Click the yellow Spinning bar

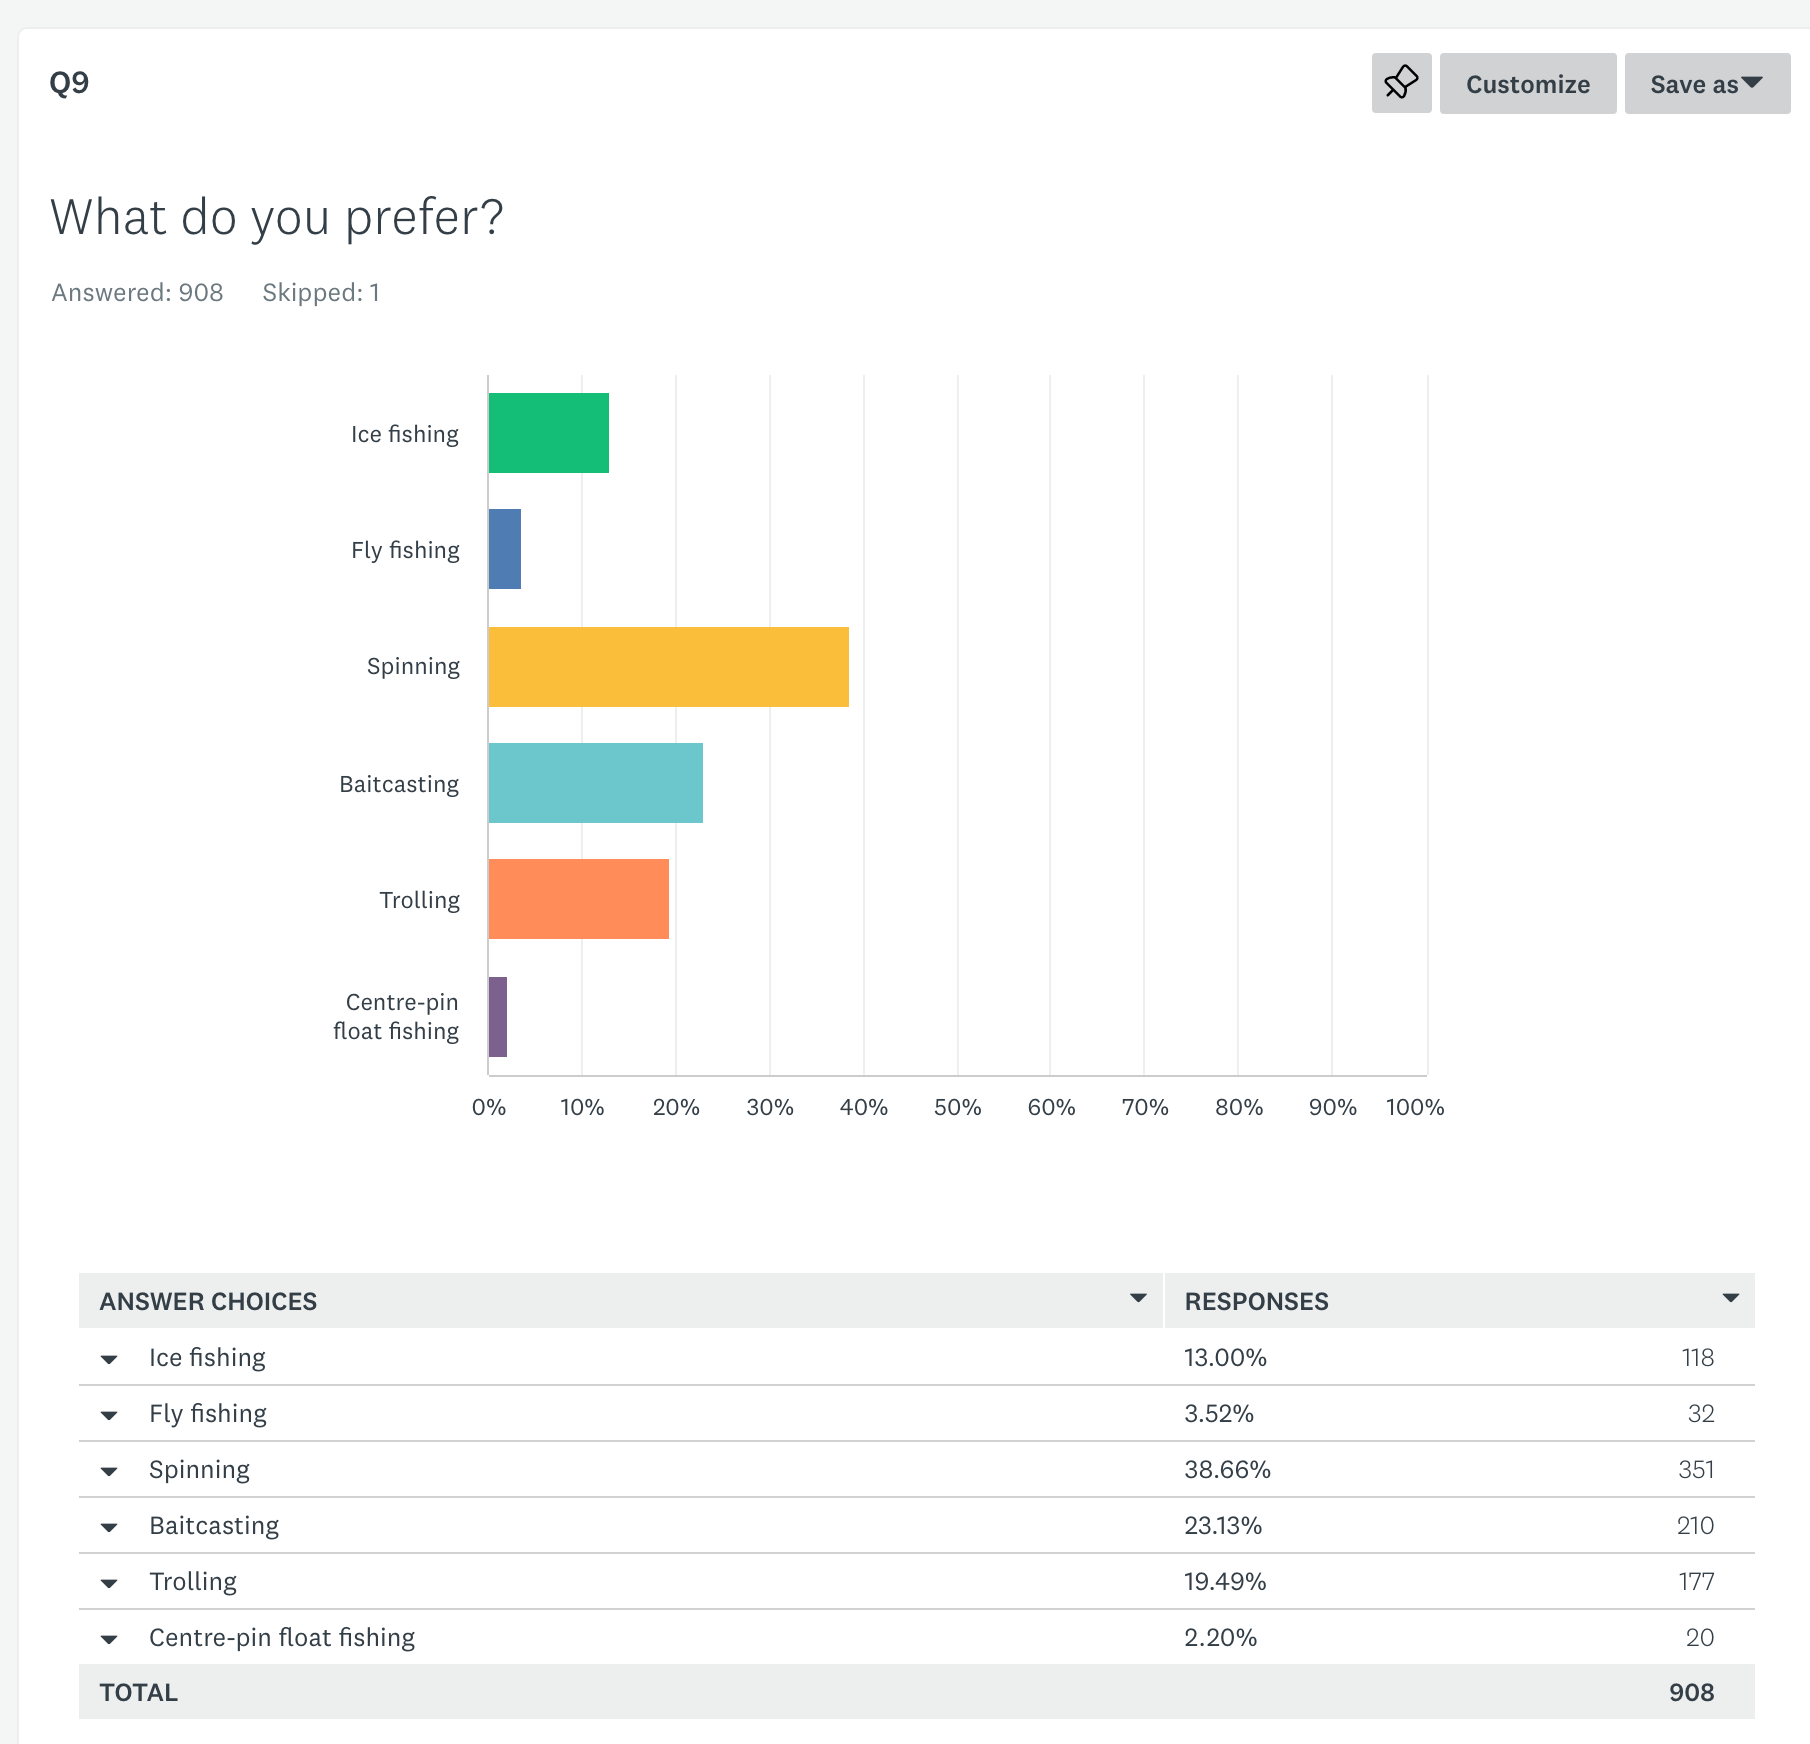click(669, 667)
